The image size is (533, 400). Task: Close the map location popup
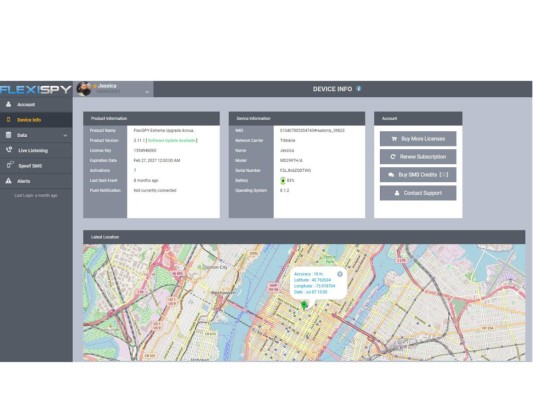(340, 274)
